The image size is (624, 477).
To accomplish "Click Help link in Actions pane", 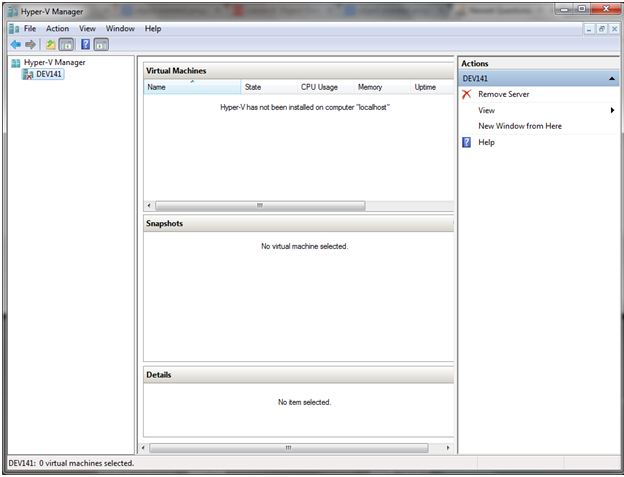I will click(486, 142).
